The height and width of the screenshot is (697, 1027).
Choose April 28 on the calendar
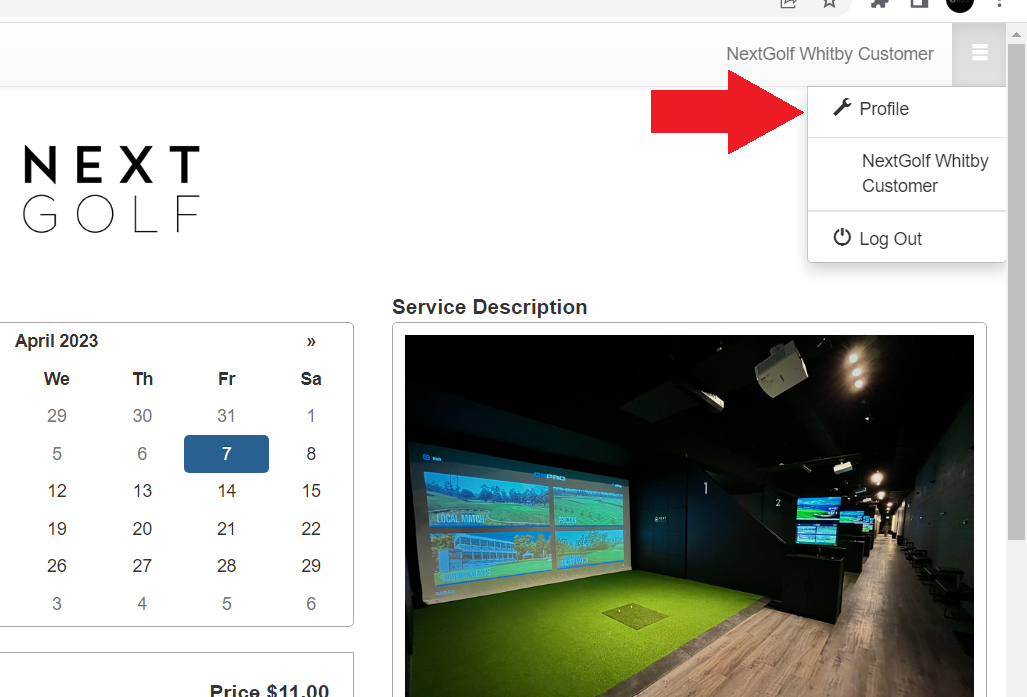tap(227, 566)
